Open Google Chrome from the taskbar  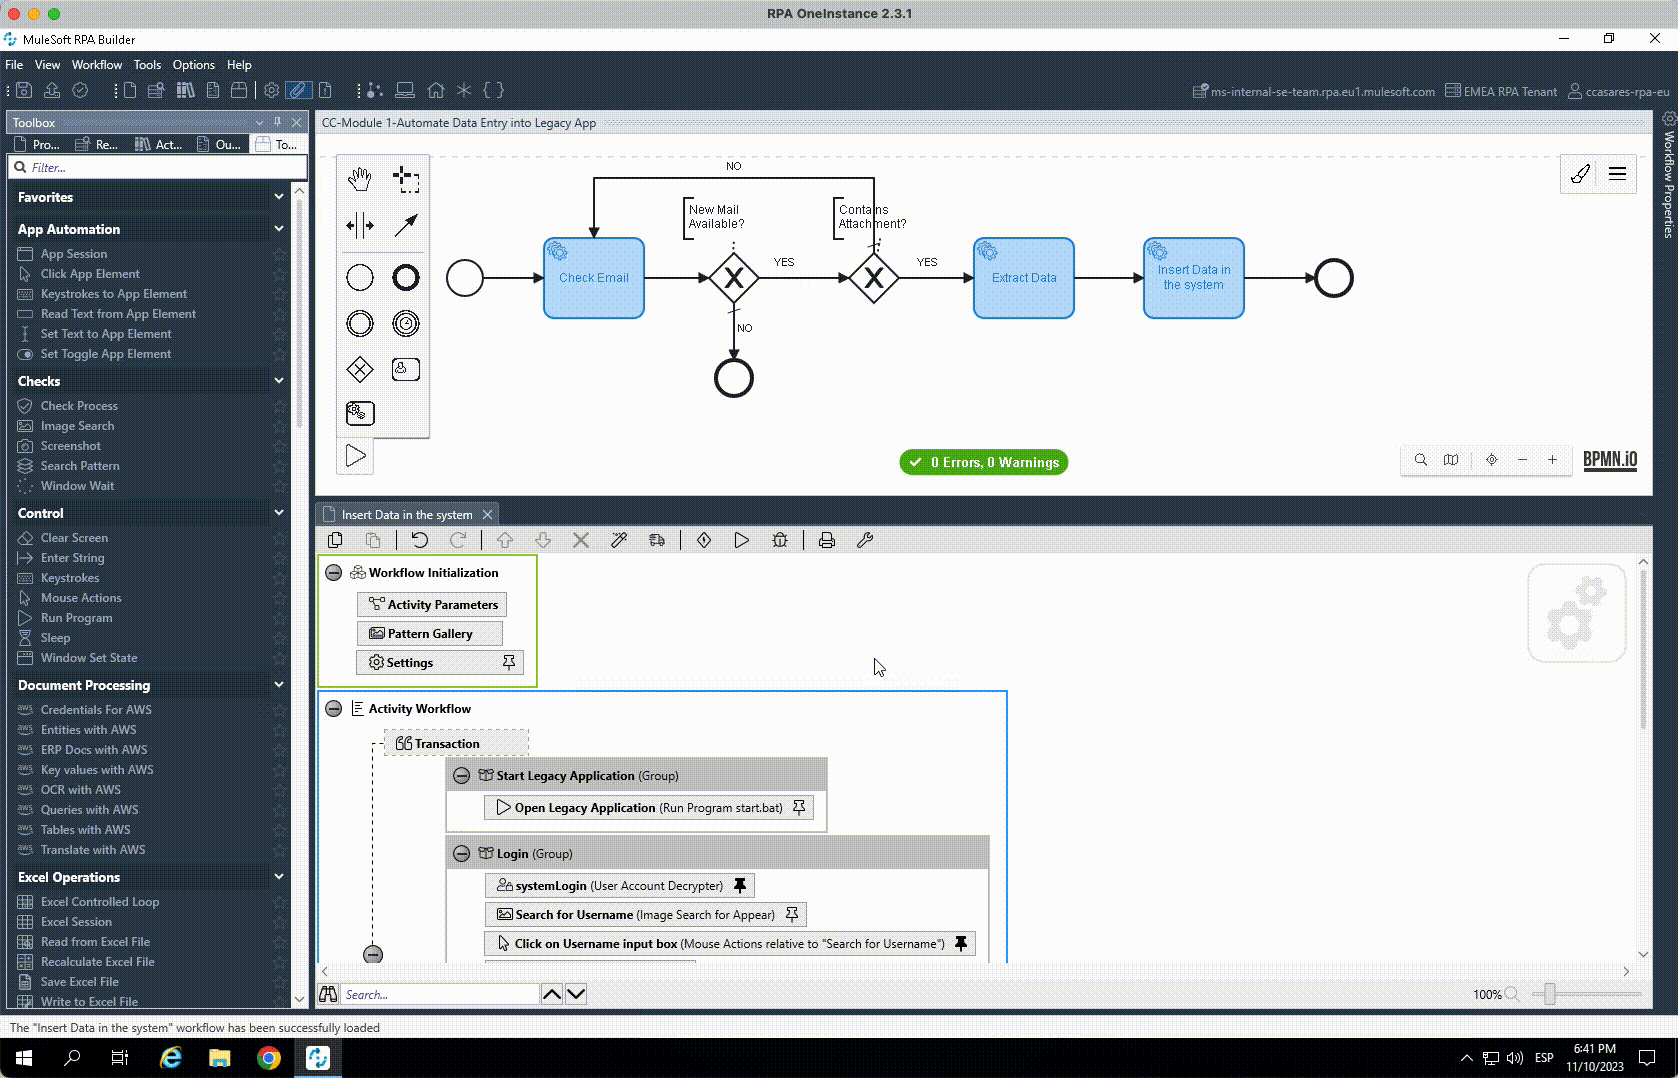(268, 1058)
